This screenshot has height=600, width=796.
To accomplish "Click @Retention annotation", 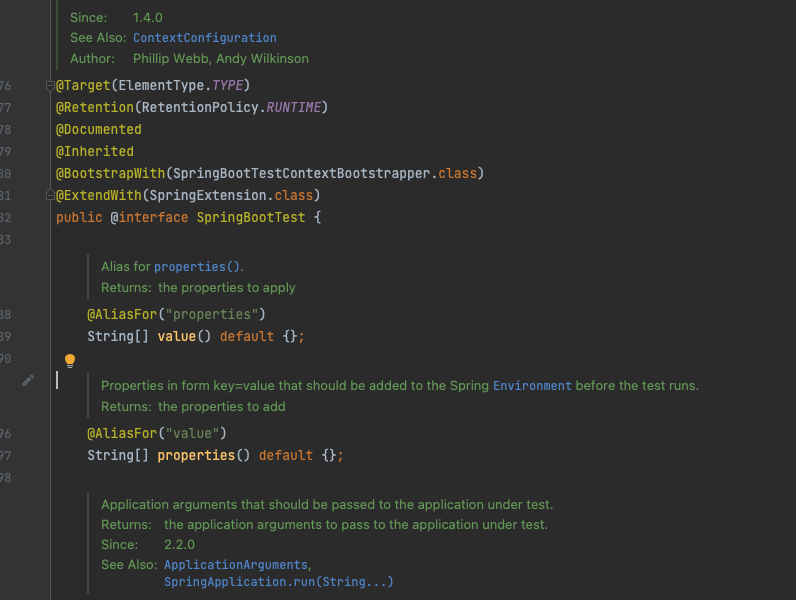I will coord(95,108).
